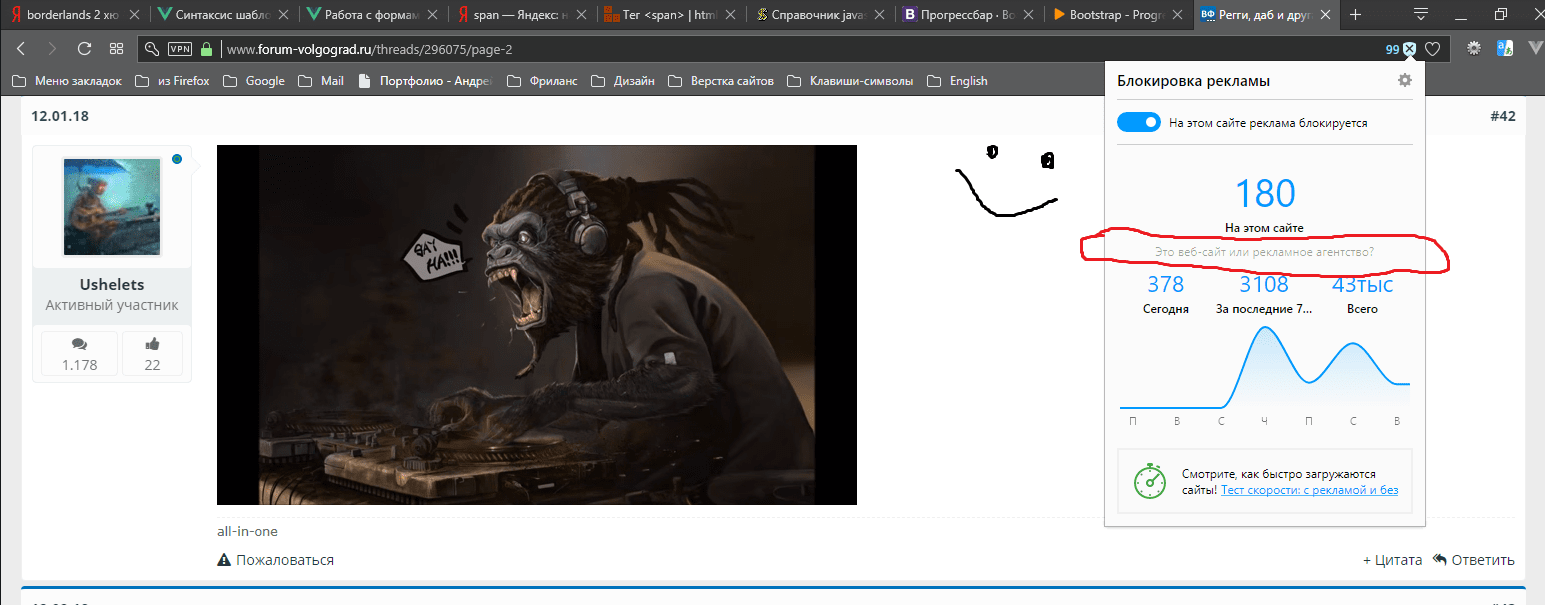The width and height of the screenshot is (1545, 605).
Task: Switch to the Работа с формами tab
Action: tap(373, 15)
